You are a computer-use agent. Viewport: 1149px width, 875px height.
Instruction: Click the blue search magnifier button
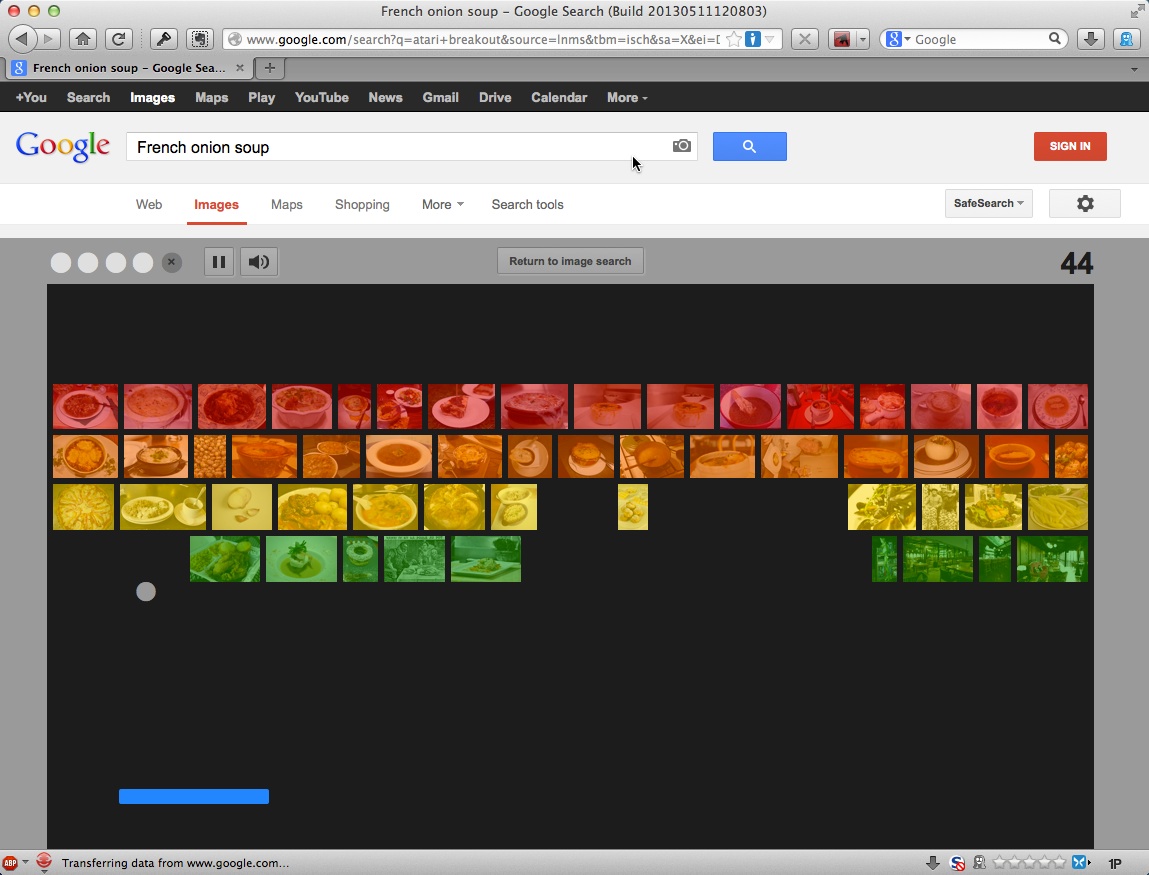tap(749, 146)
